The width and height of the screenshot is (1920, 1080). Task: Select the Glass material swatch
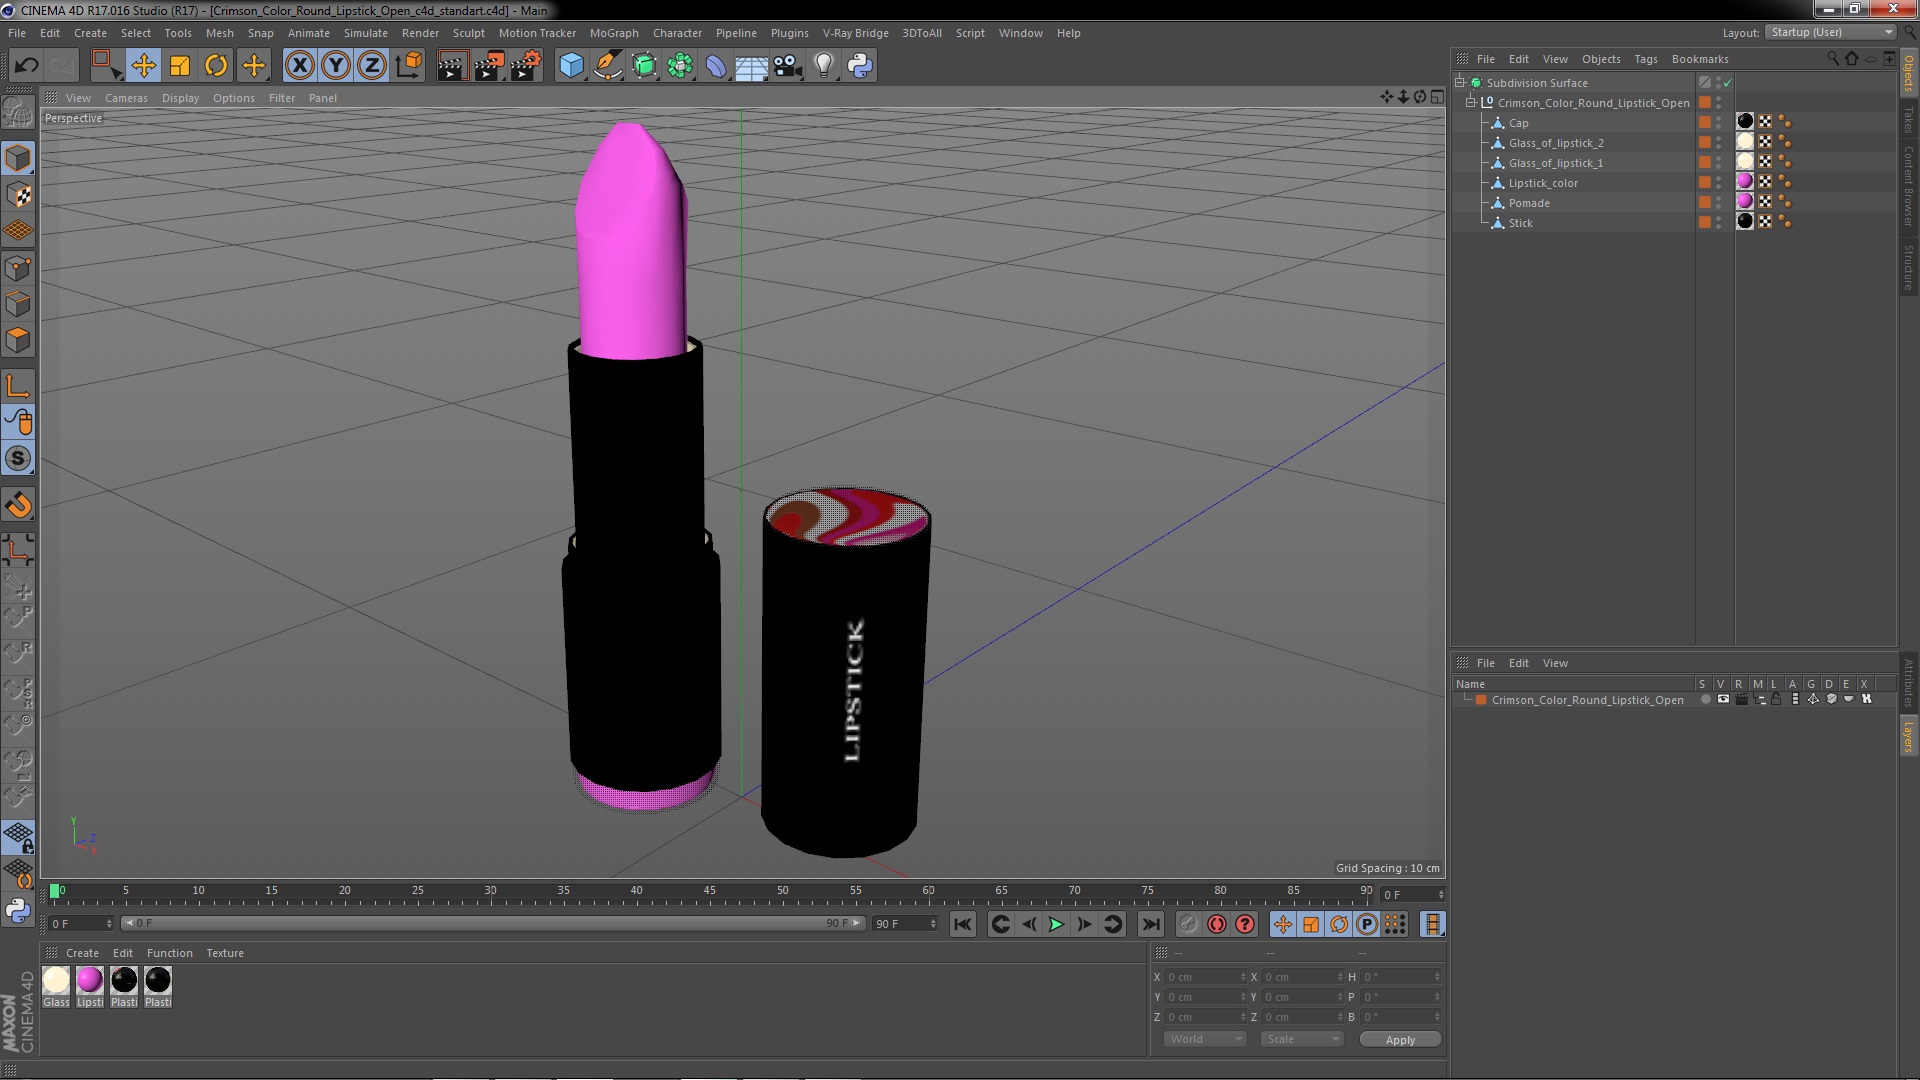pyautogui.click(x=56, y=981)
